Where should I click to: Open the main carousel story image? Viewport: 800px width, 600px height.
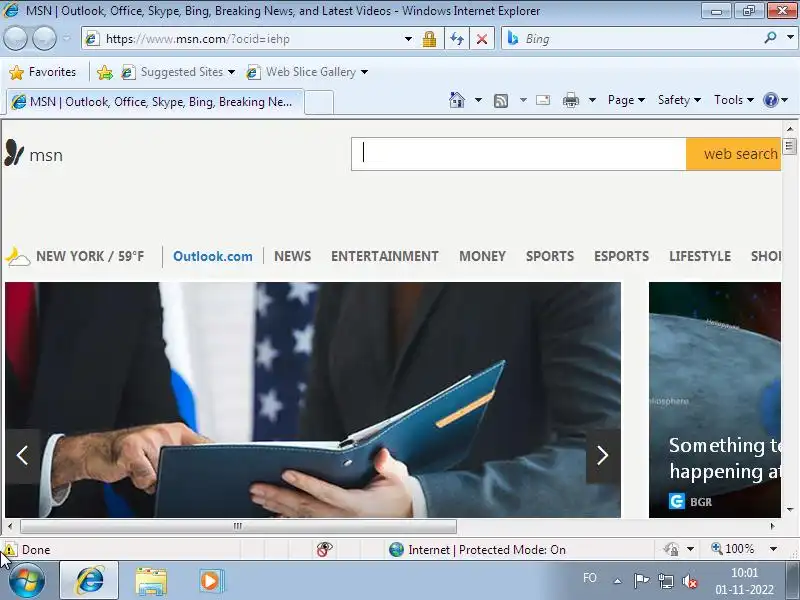tap(313, 399)
